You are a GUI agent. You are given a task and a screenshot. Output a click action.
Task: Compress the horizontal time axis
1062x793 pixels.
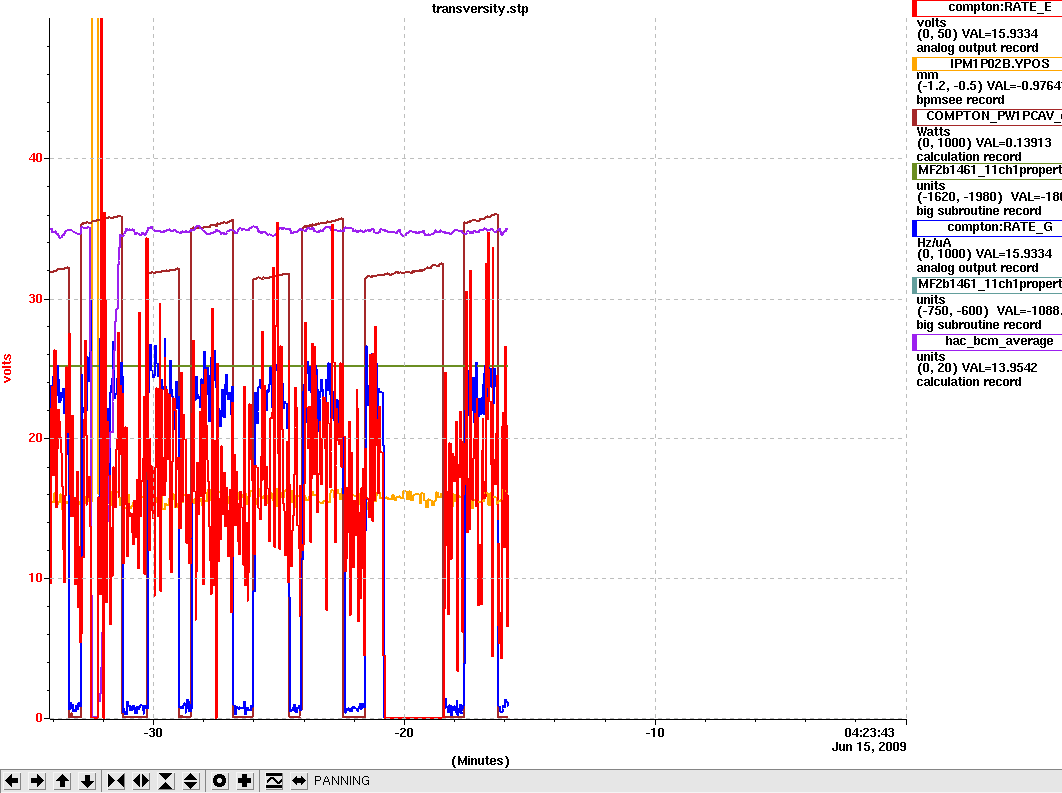(116, 781)
